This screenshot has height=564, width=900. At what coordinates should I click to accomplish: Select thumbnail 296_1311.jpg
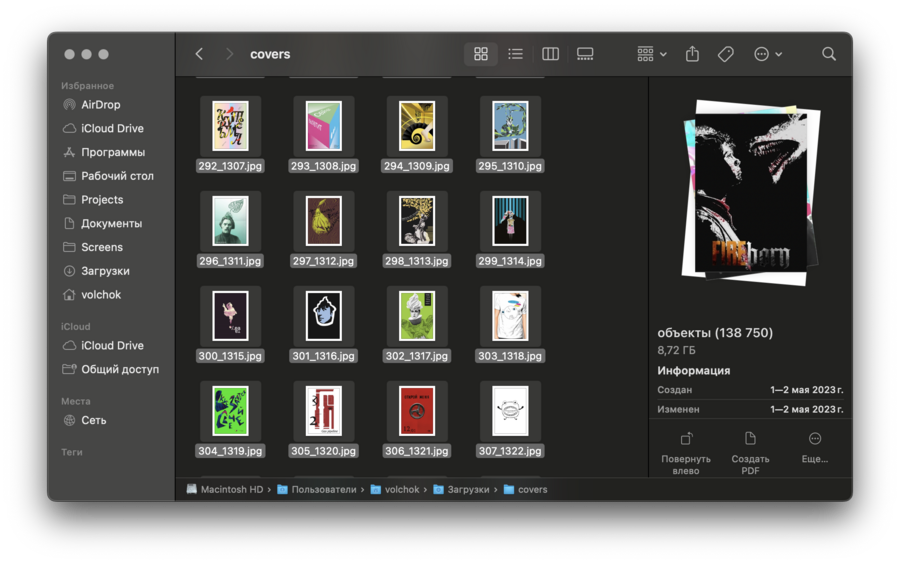tap(231, 221)
